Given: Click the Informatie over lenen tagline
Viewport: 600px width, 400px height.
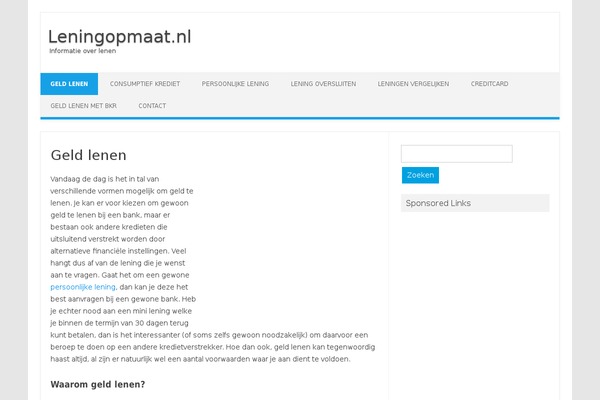Looking at the screenshot, I should (83, 51).
